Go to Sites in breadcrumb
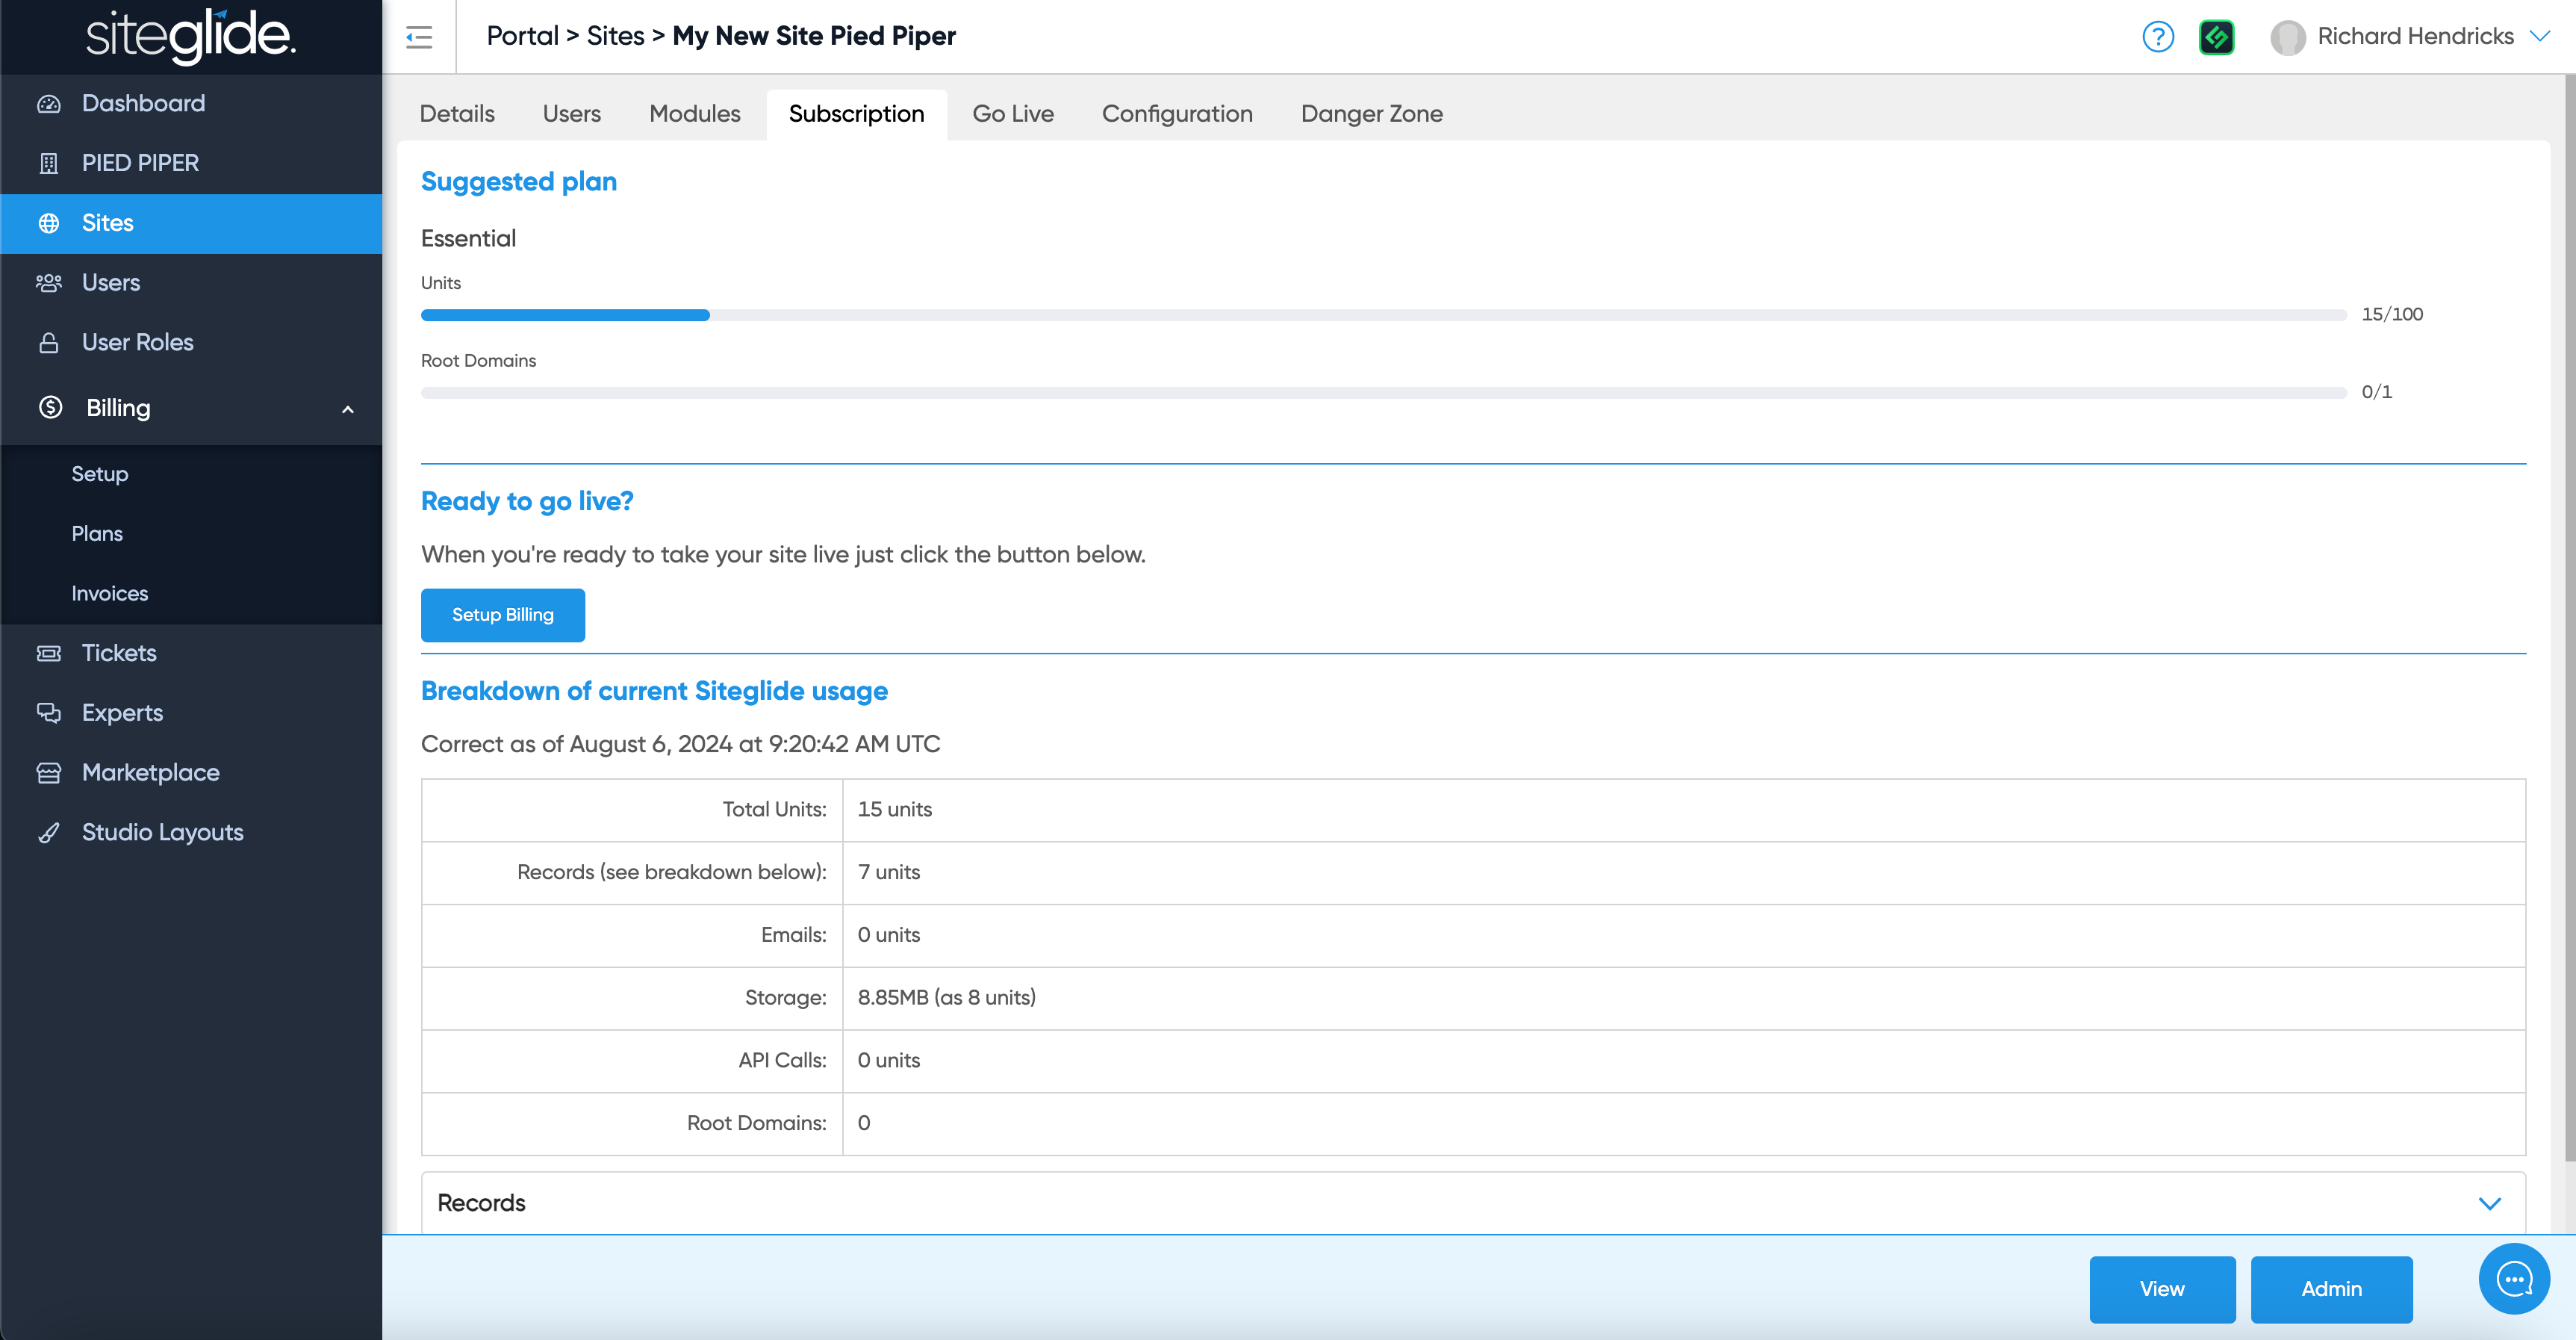 point(616,36)
